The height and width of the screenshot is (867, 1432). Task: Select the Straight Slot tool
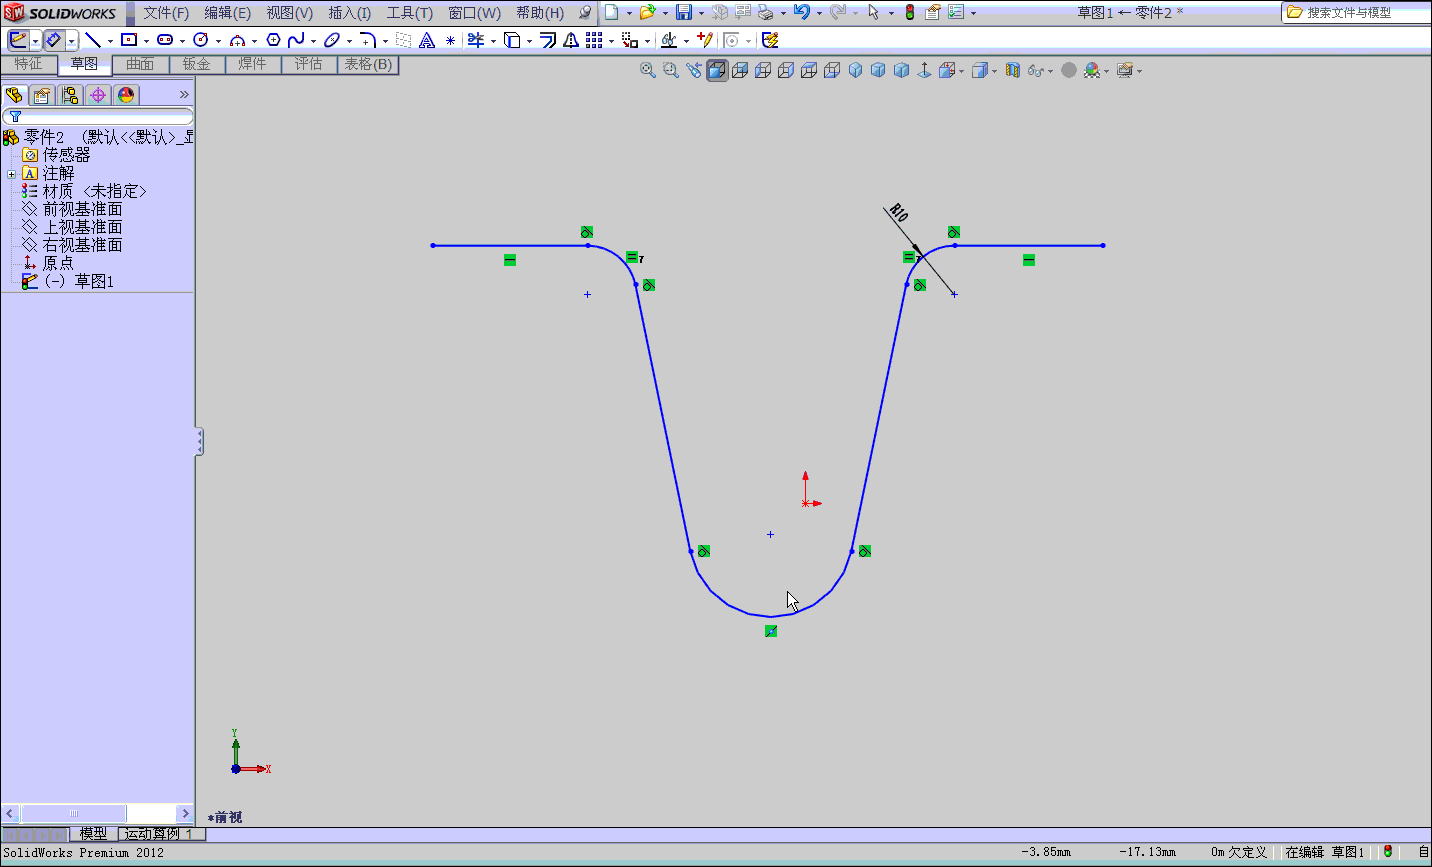point(165,40)
